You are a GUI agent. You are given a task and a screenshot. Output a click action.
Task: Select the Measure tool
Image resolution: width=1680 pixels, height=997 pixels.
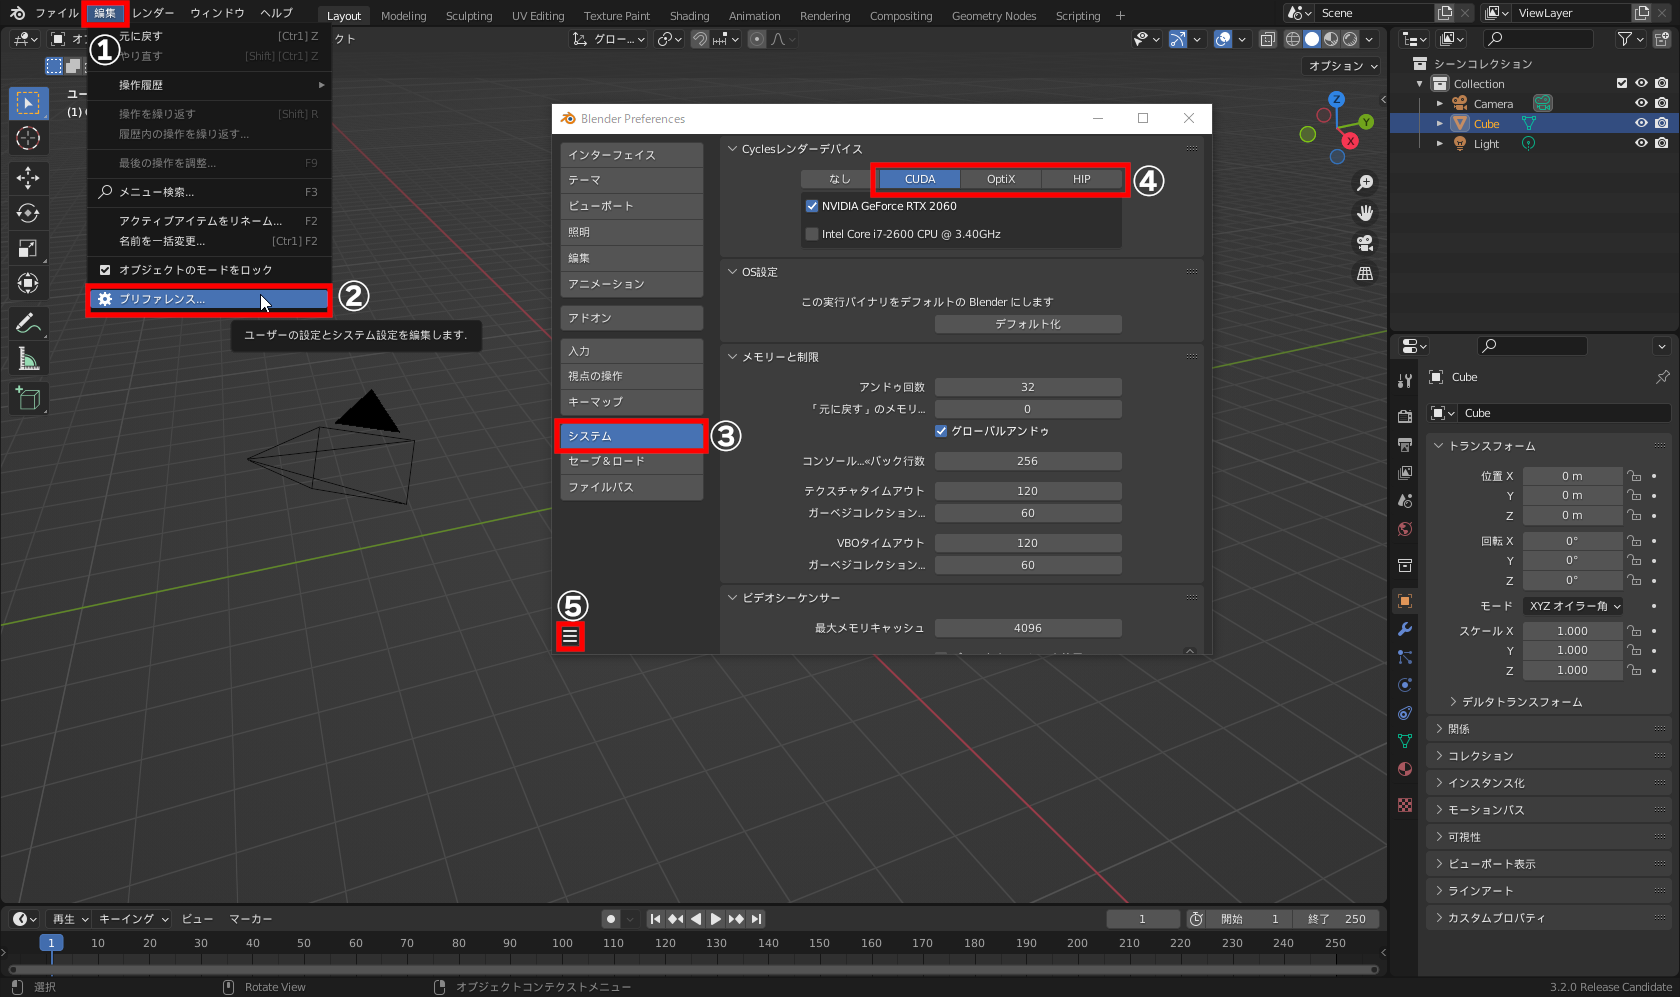click(28, 358)
